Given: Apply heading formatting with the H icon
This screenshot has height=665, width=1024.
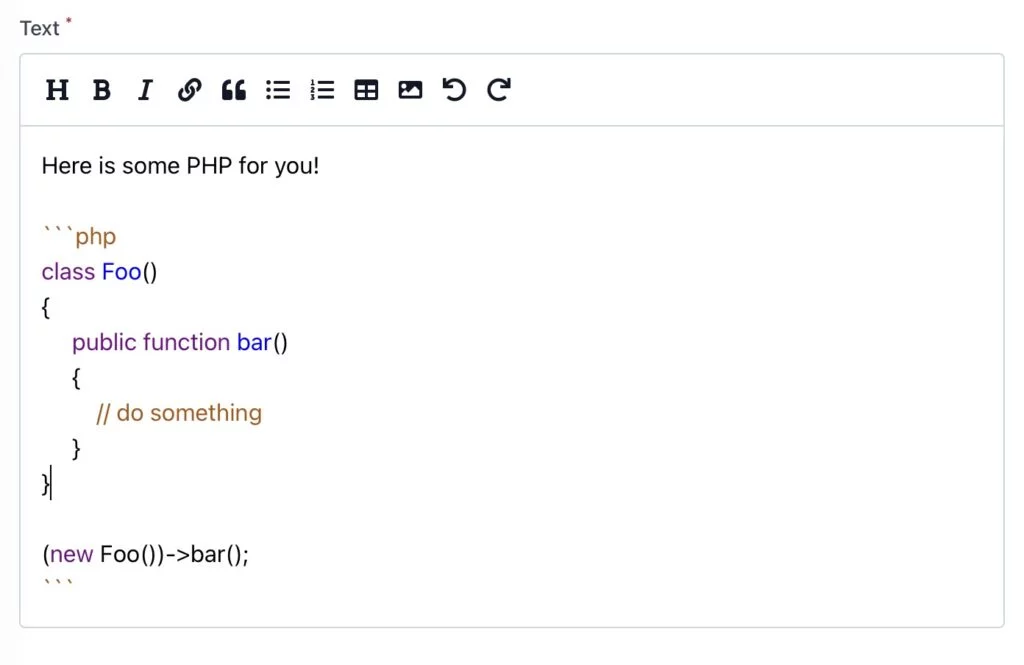Looking at the screenshot, I should coord(57,89).
